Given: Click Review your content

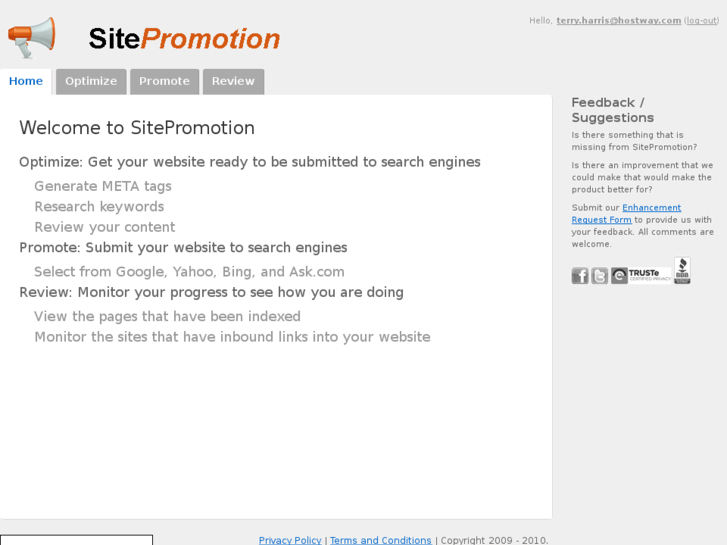Looking at the screenshot, I should pos(104,227).
